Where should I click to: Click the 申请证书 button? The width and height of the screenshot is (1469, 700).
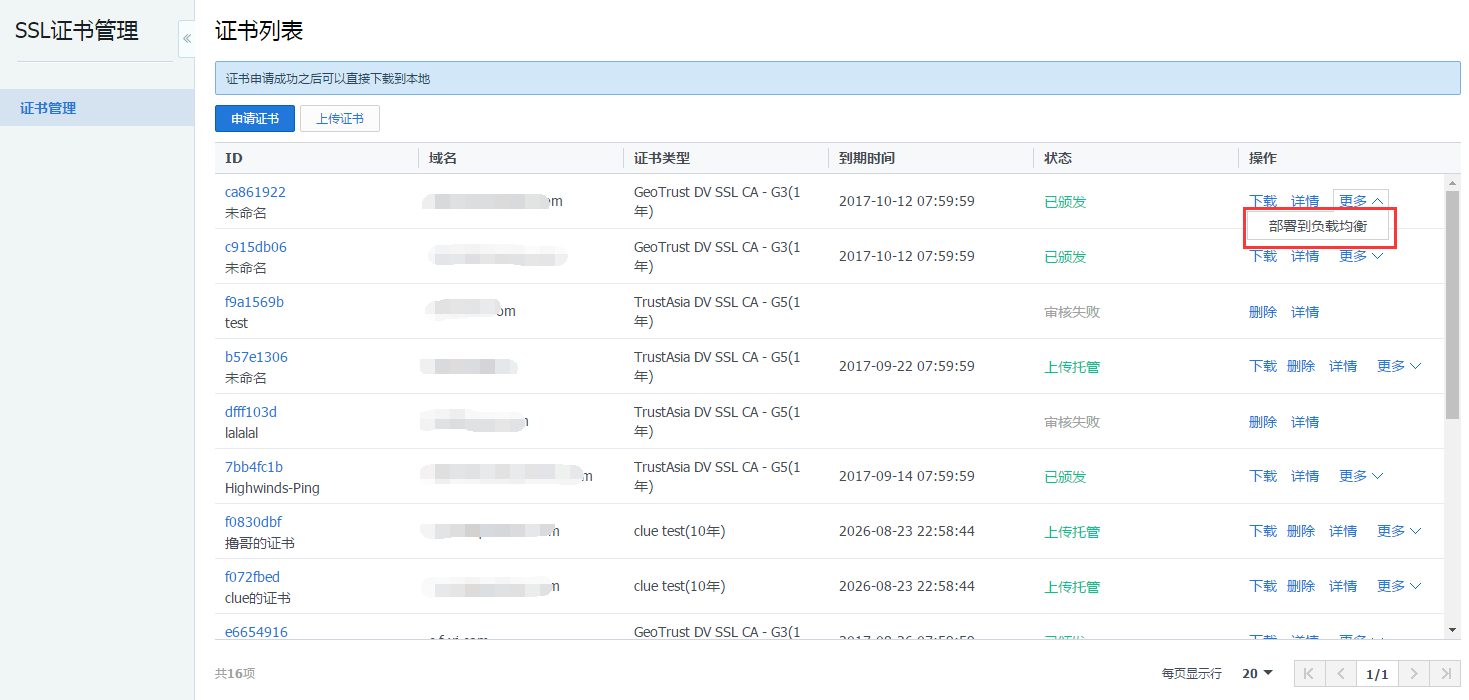tap(255, 119)
